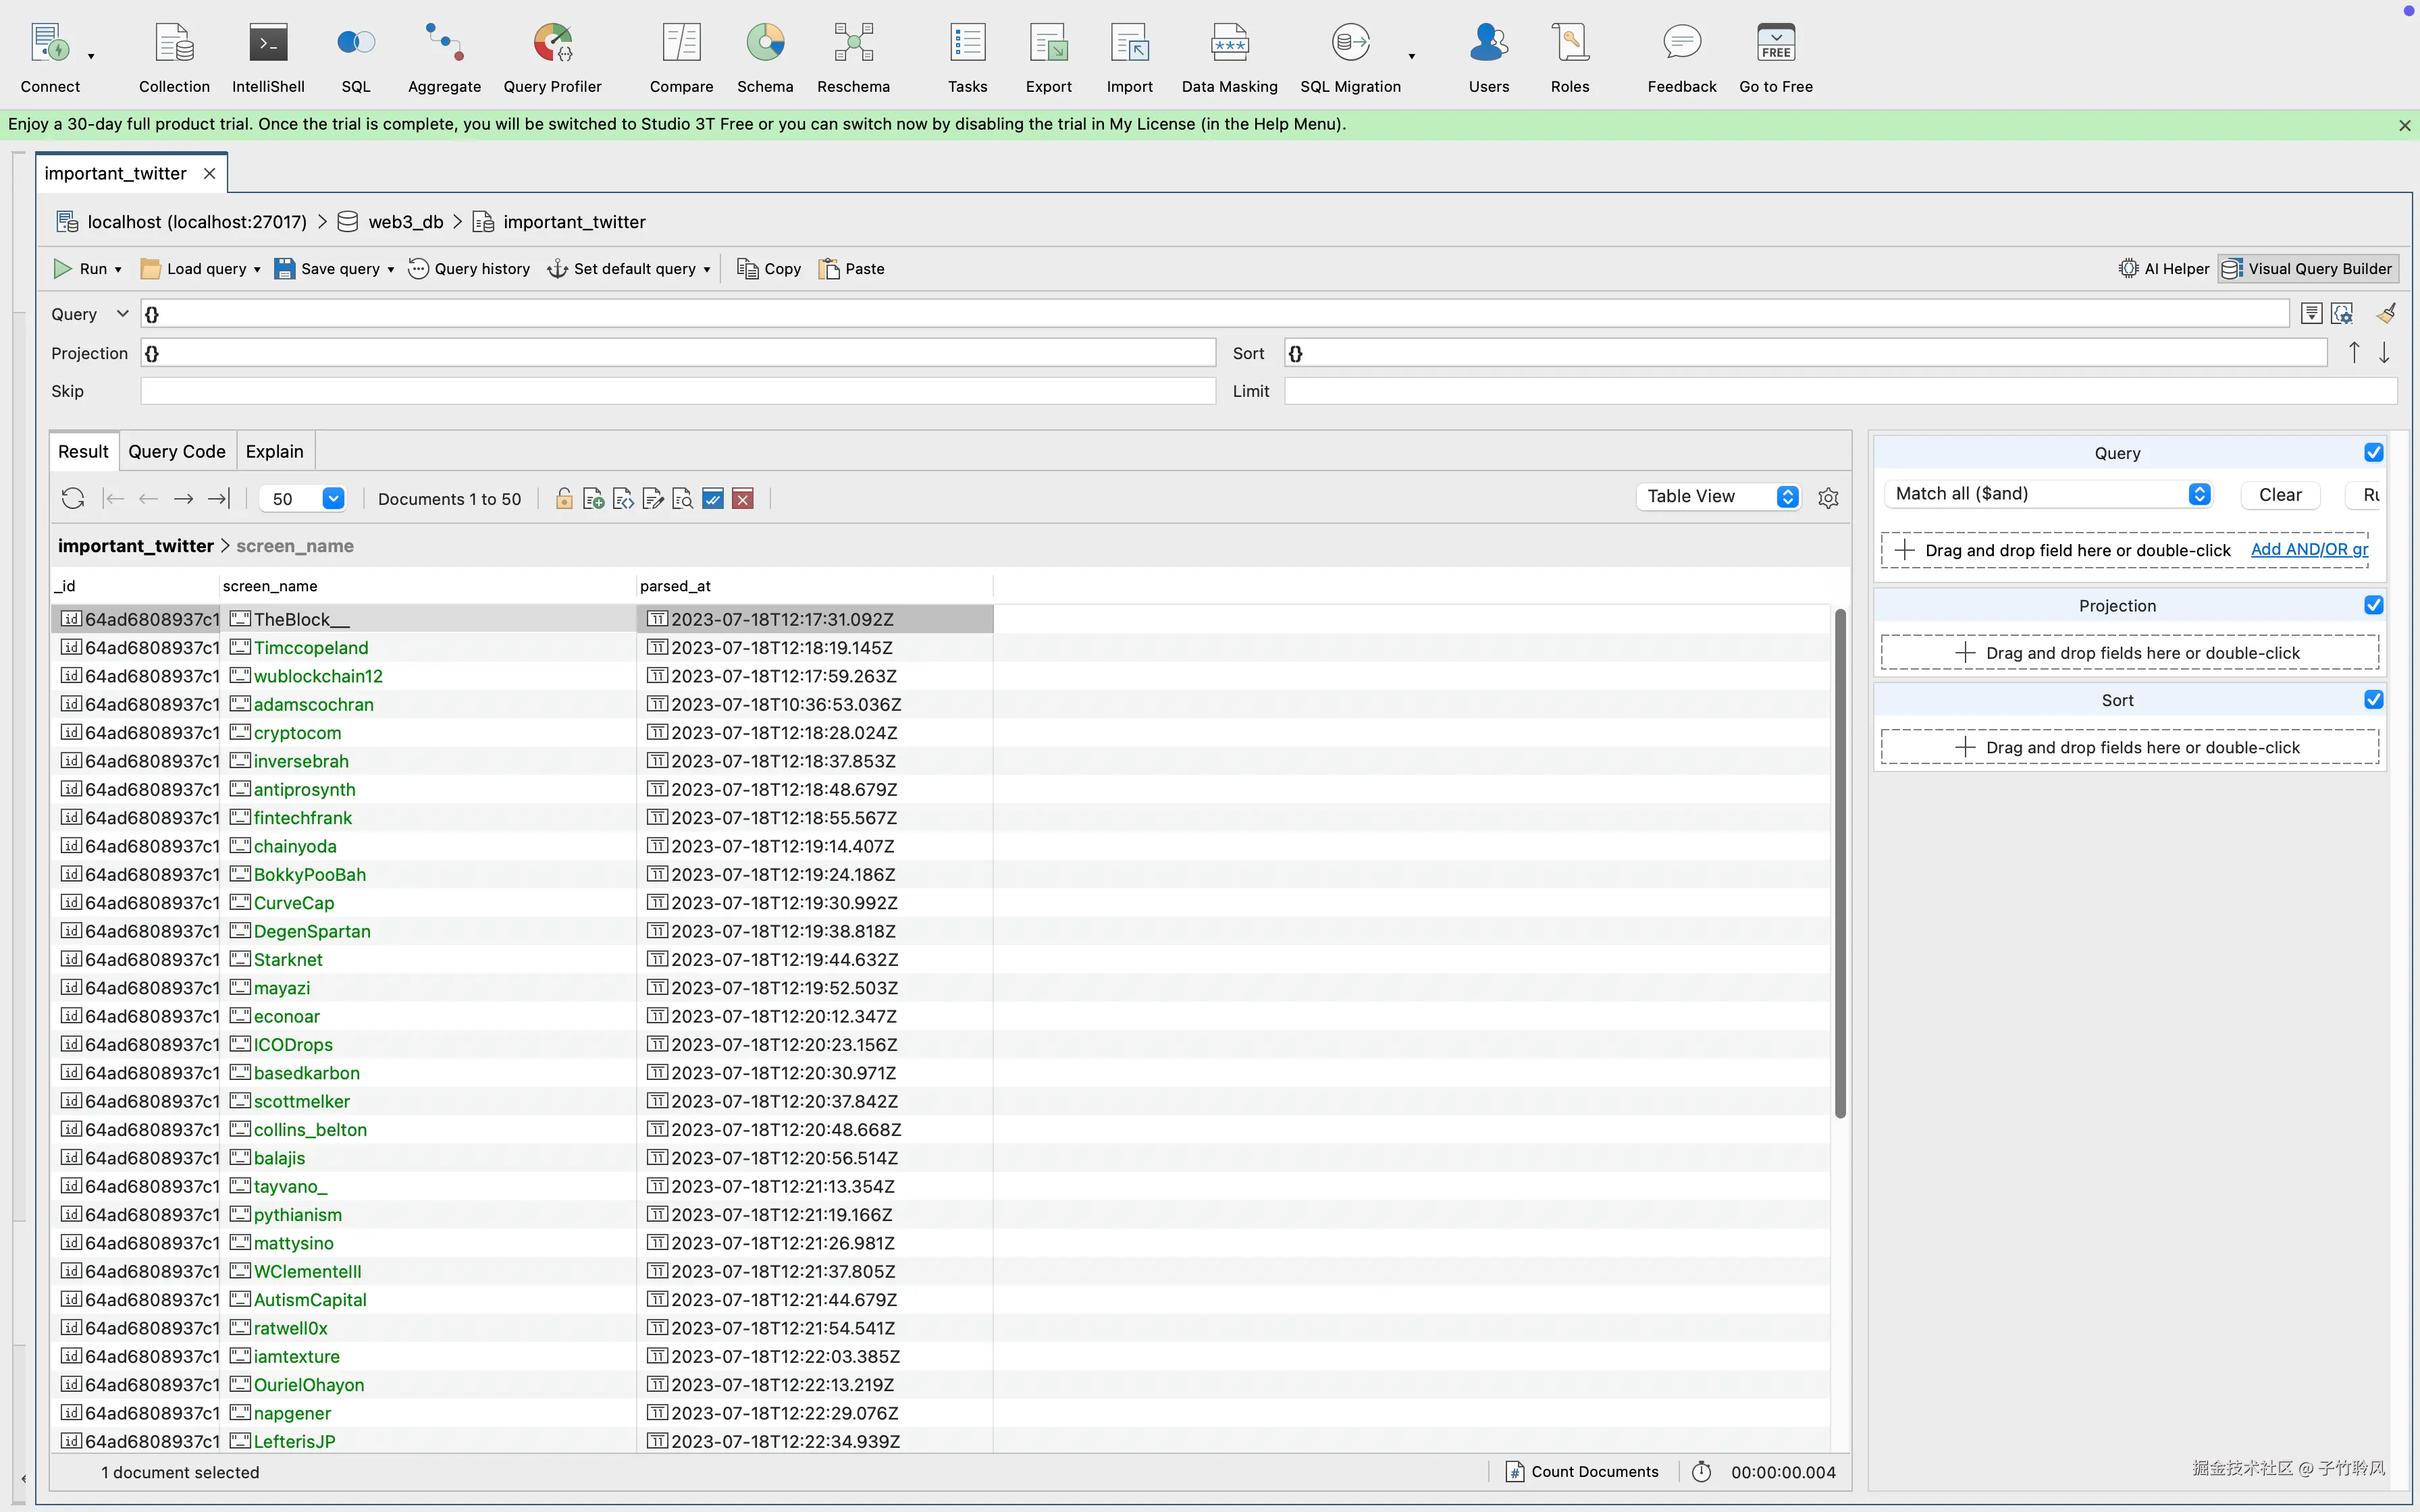The image size is (2420, 1512).
Task: Open the SQL Migration dropdown arrow
Action: point(1412,56)
